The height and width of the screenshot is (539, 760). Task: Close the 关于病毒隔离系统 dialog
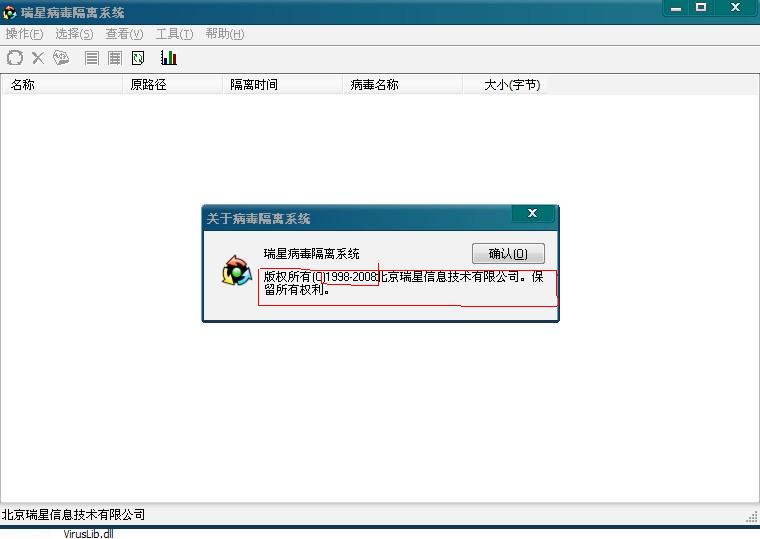point(532,213)
